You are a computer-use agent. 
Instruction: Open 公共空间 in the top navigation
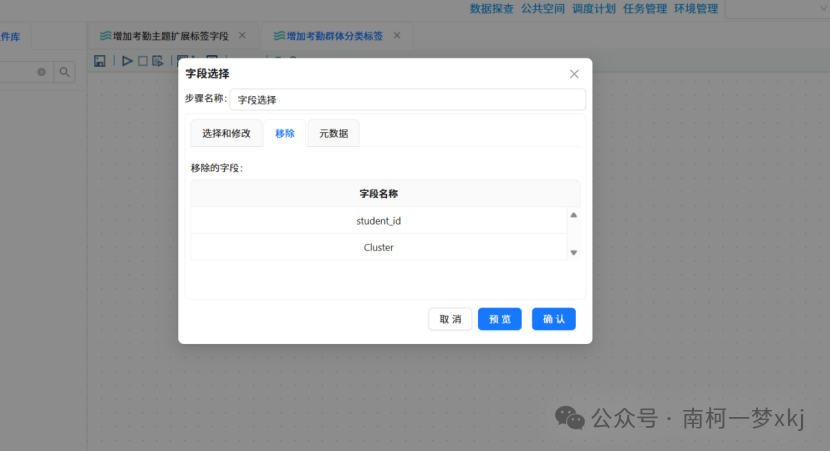click(x=543, y=8)
